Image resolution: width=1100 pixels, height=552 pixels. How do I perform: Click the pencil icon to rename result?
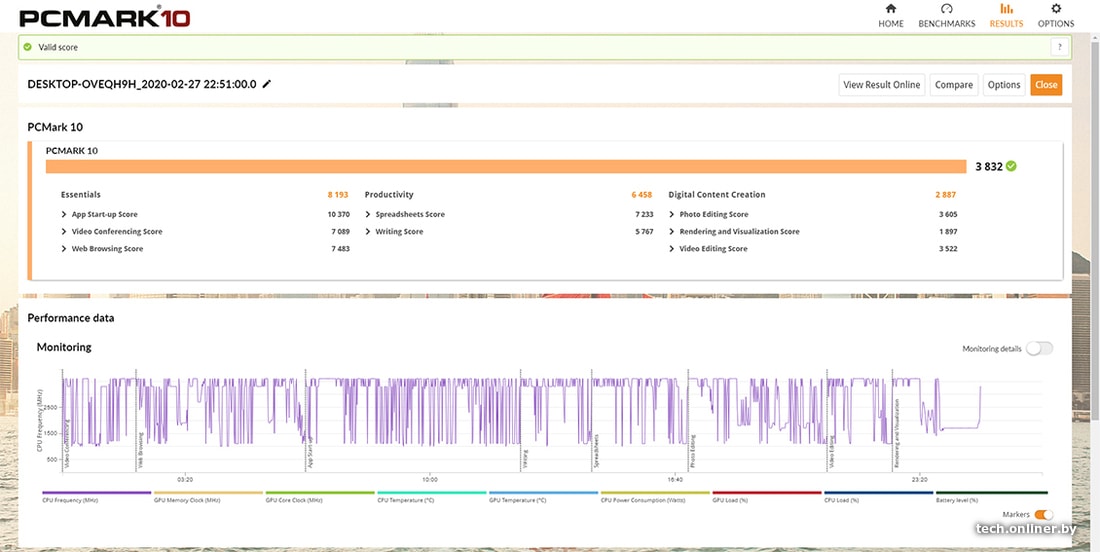click(267, 85)
